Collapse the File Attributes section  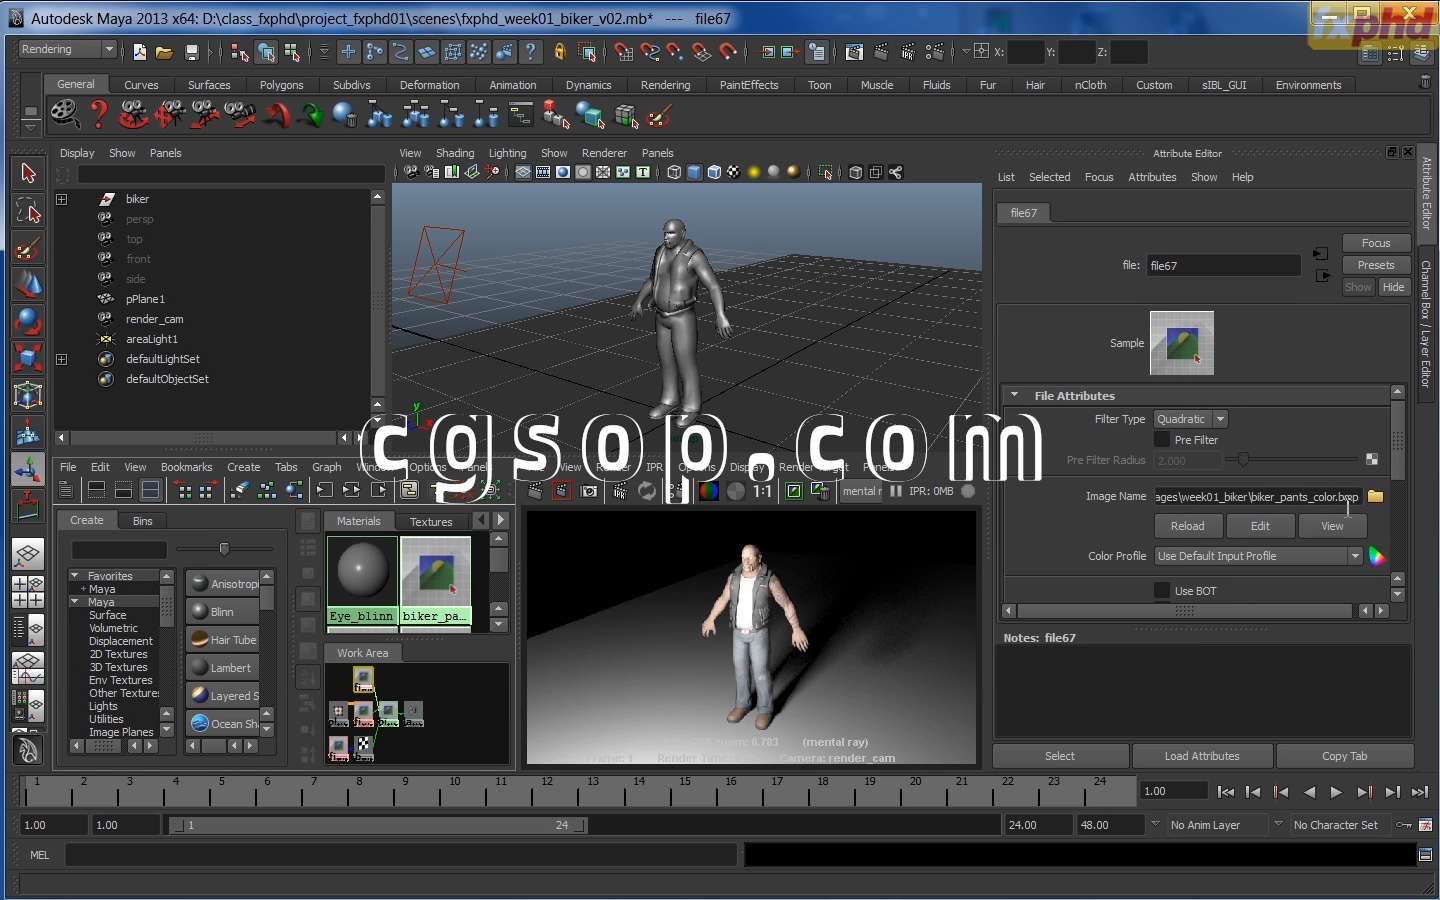[x=1015, y=396]
